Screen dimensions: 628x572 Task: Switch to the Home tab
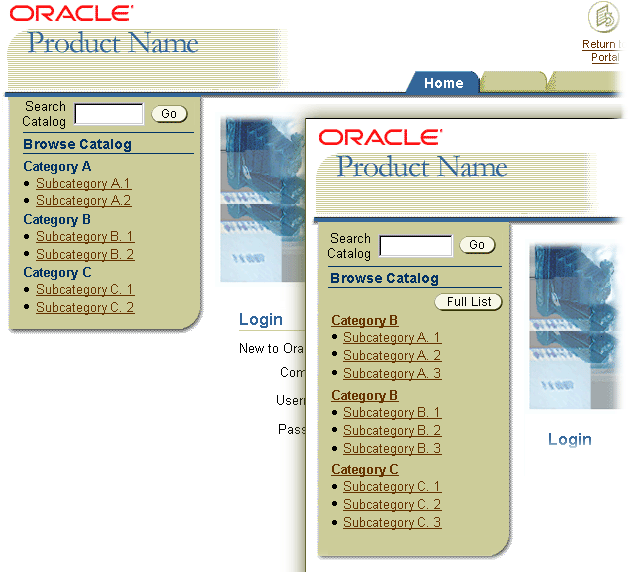tap(443, 83)
